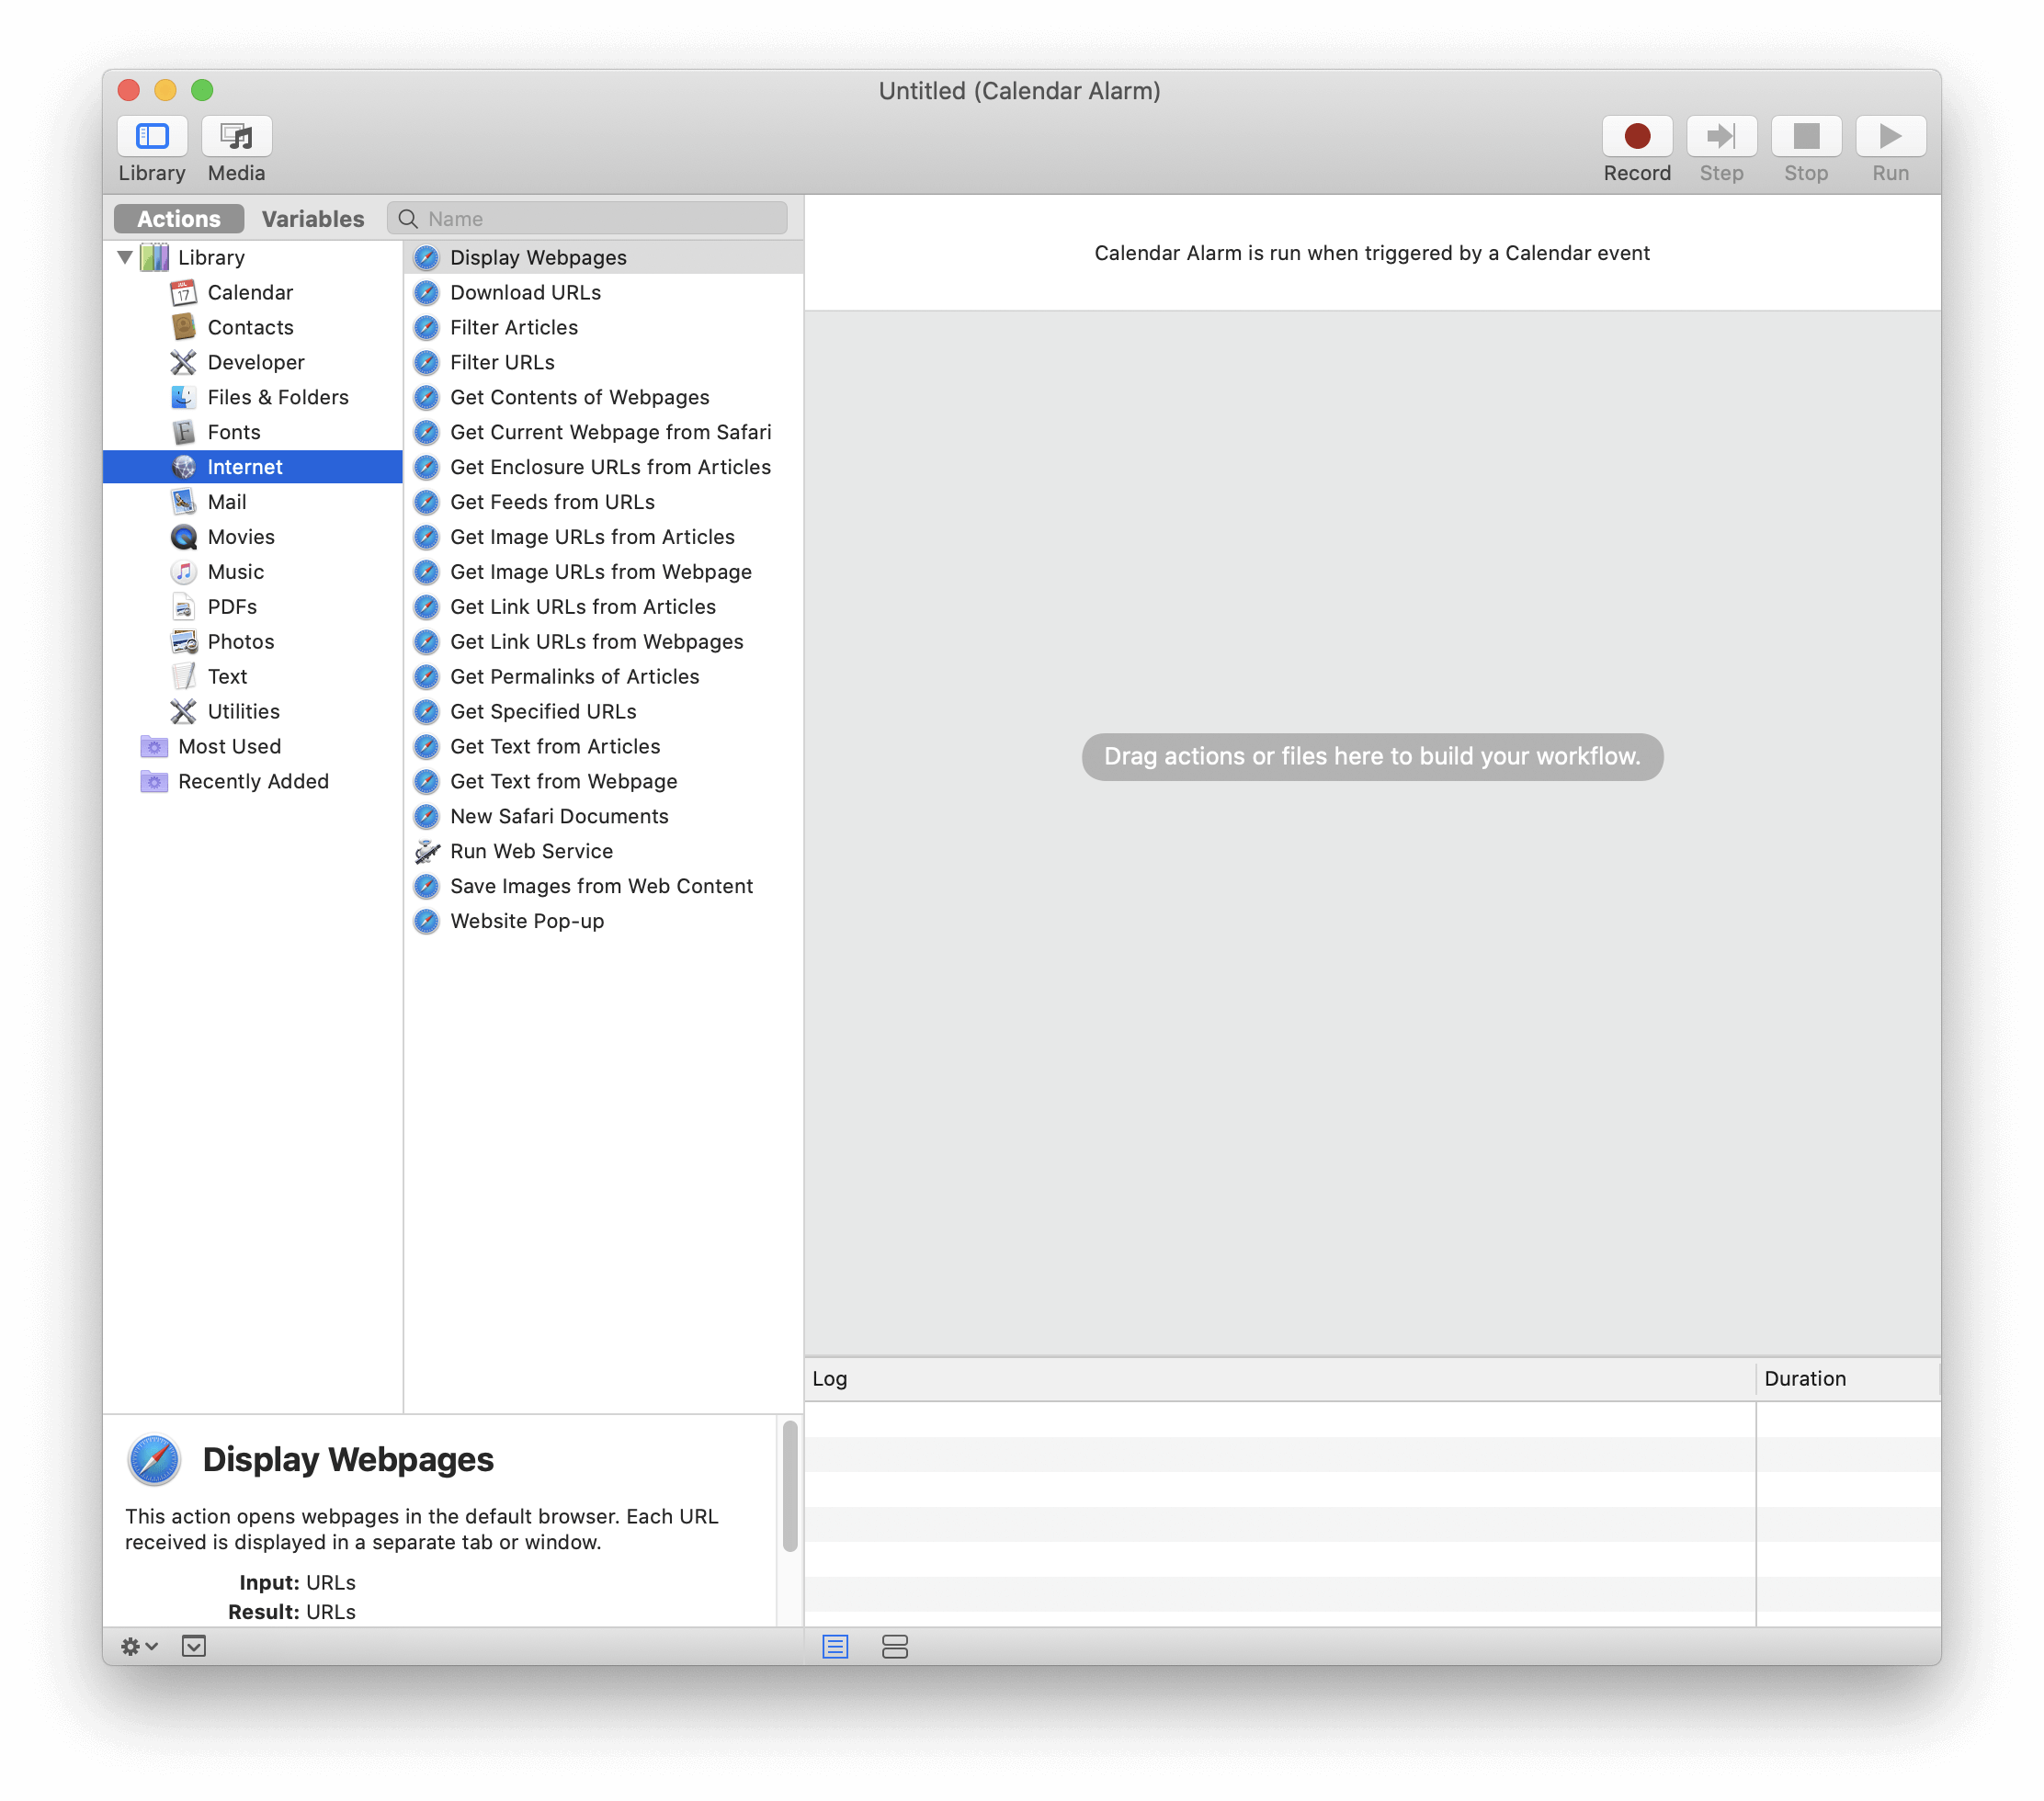Screen dimensions: 2044x1801
Task: Open the Utilities category
Action: 243,711
